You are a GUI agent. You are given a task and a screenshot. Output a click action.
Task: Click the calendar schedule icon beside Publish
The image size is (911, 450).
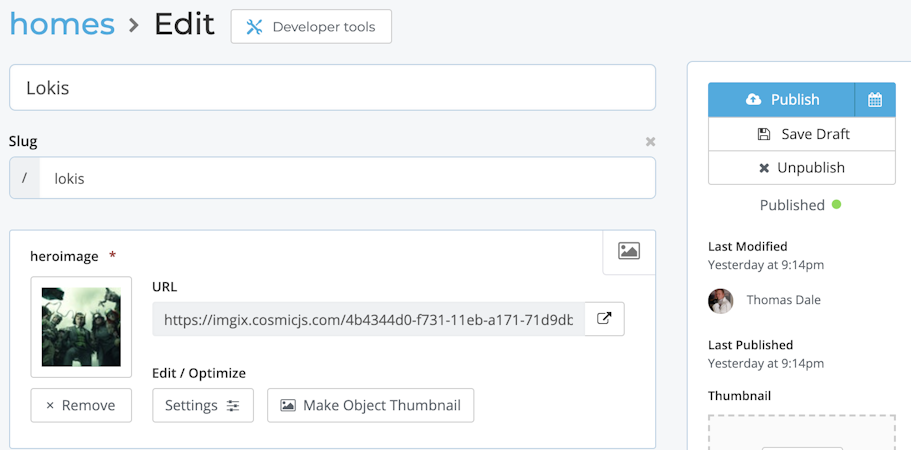coord(875,100)
